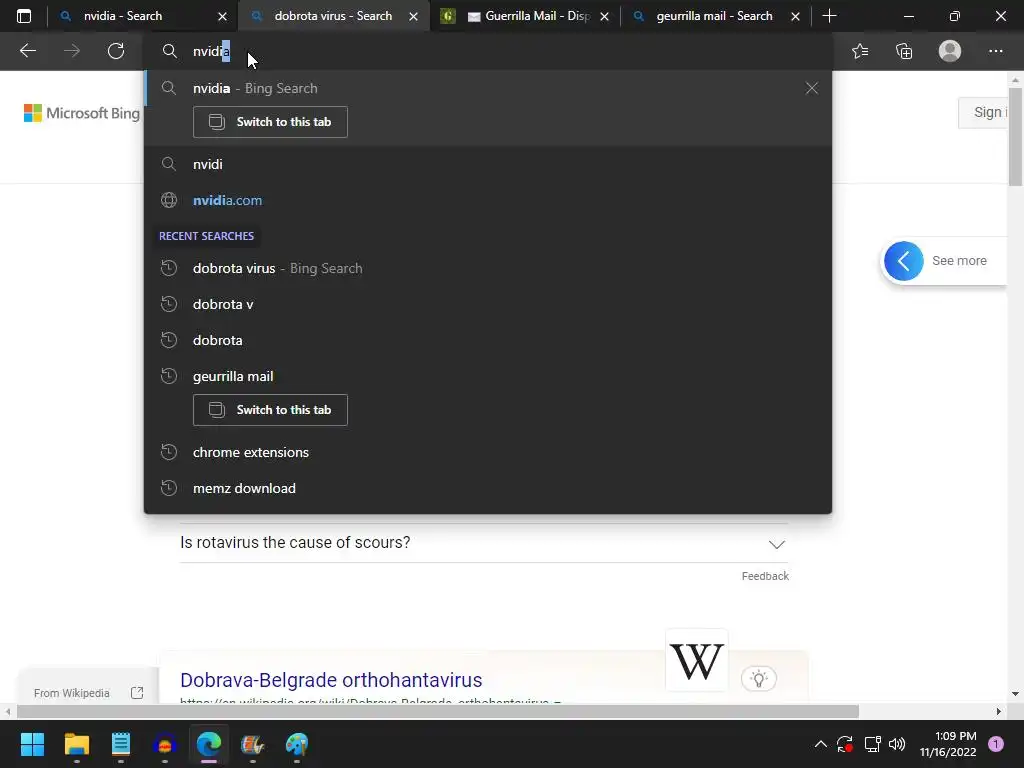Open the Settings and more ellipsis menu
The width and height of the screenshot is (1024, 768).
995,51
